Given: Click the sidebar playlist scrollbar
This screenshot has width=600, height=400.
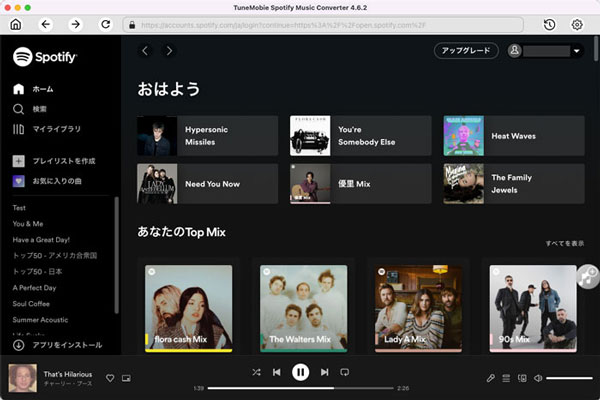Looking at the screenshot, I should [x=116, y=255].
